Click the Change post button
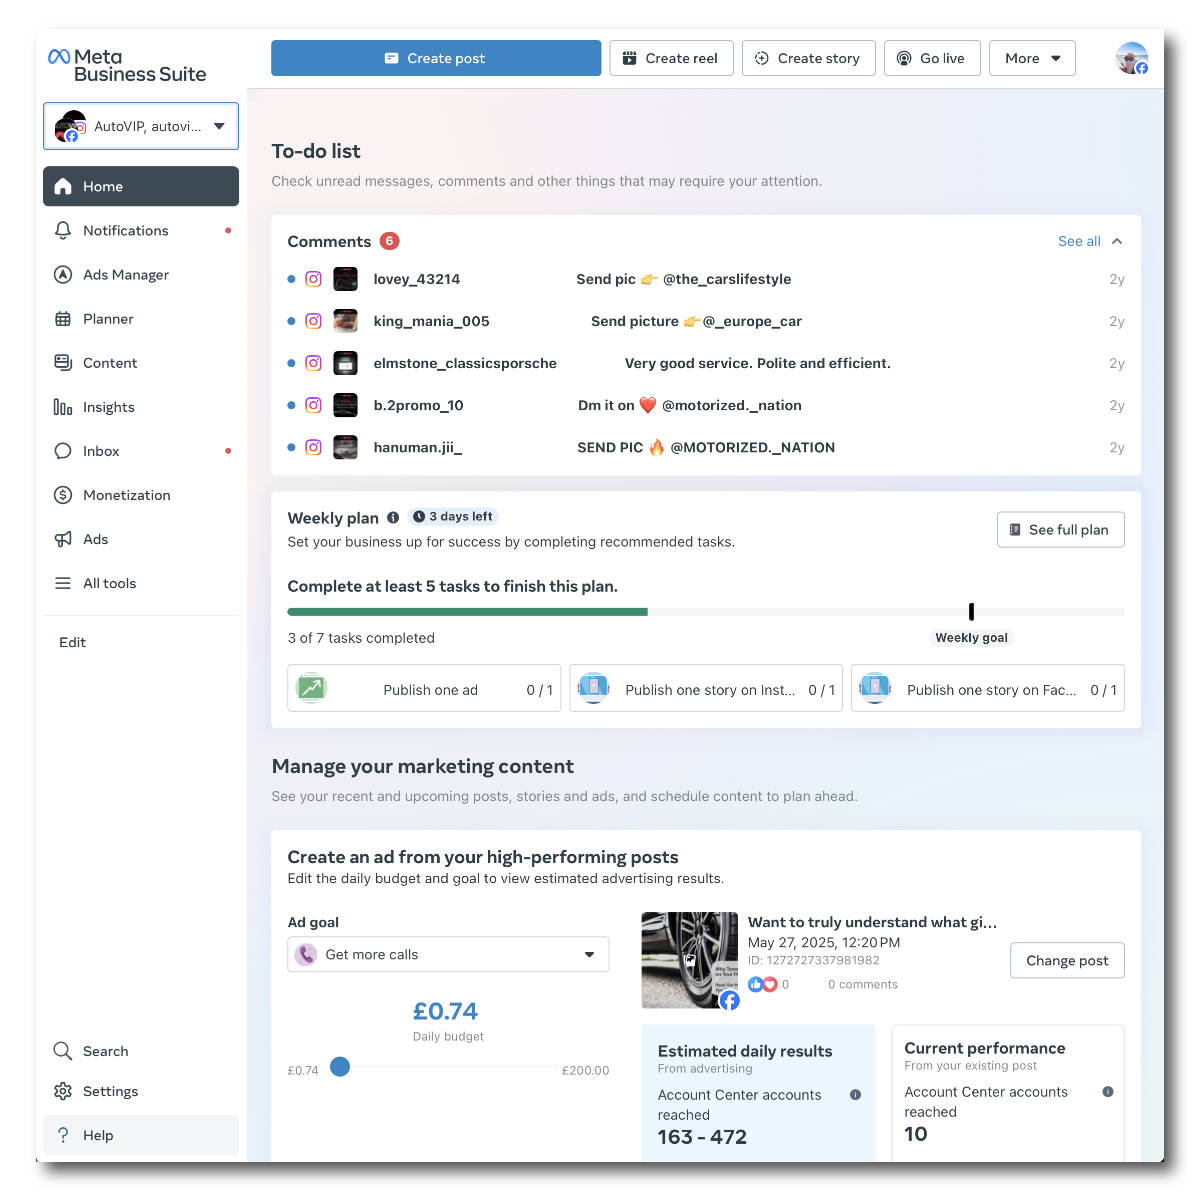 (x=1067, y=960)
